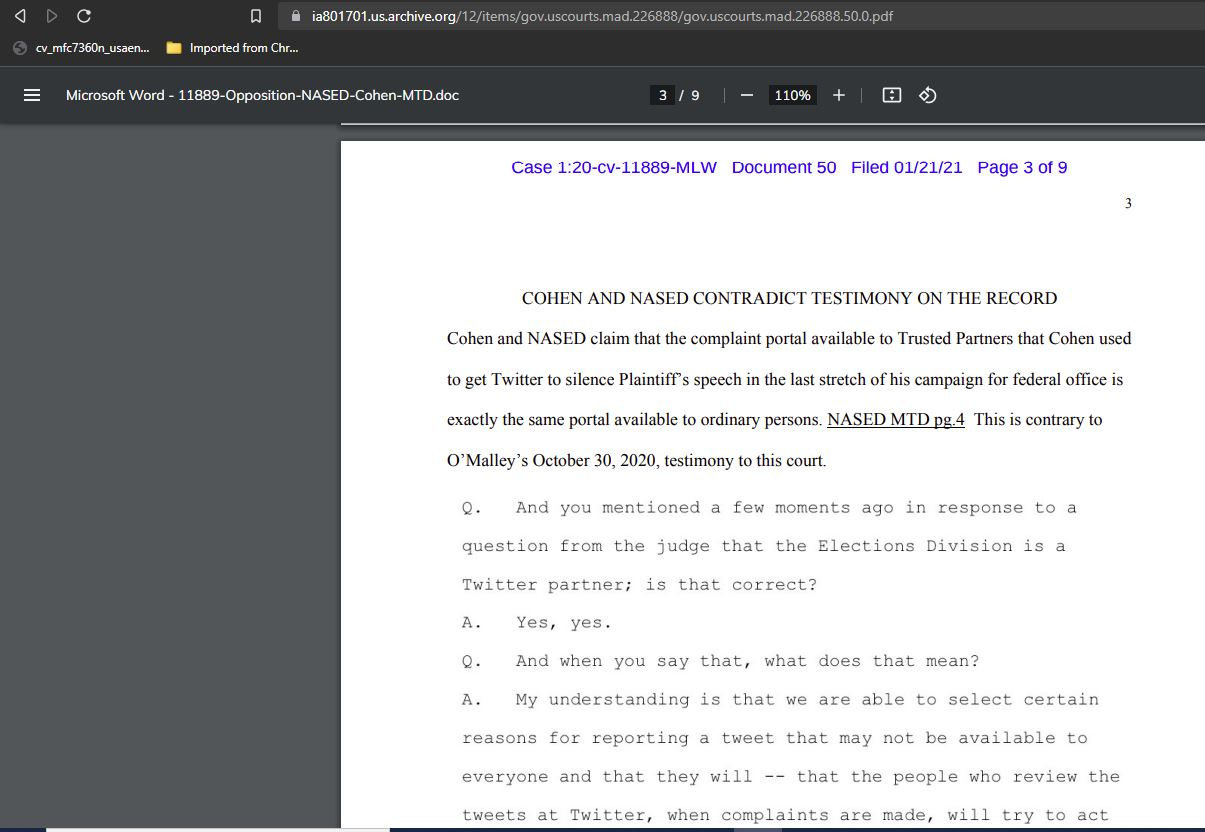Click the total page count 9
The height and width of the screenshot is (832, 1205).
point(695,96)
